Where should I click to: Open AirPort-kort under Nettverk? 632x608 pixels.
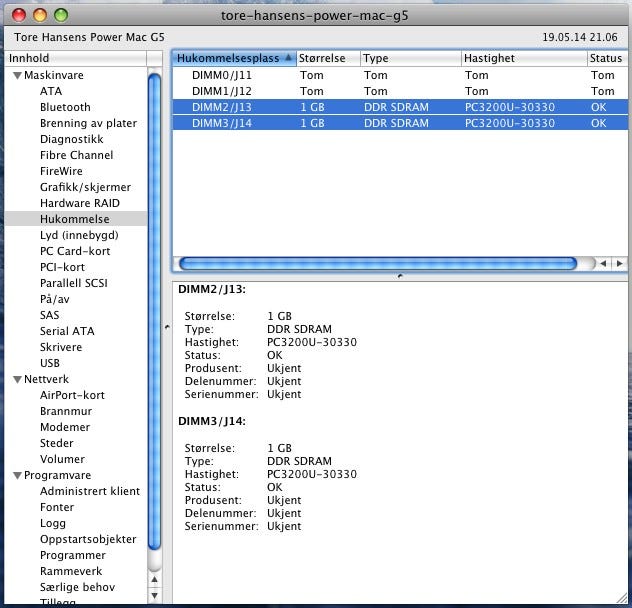[x=72, y=395]
